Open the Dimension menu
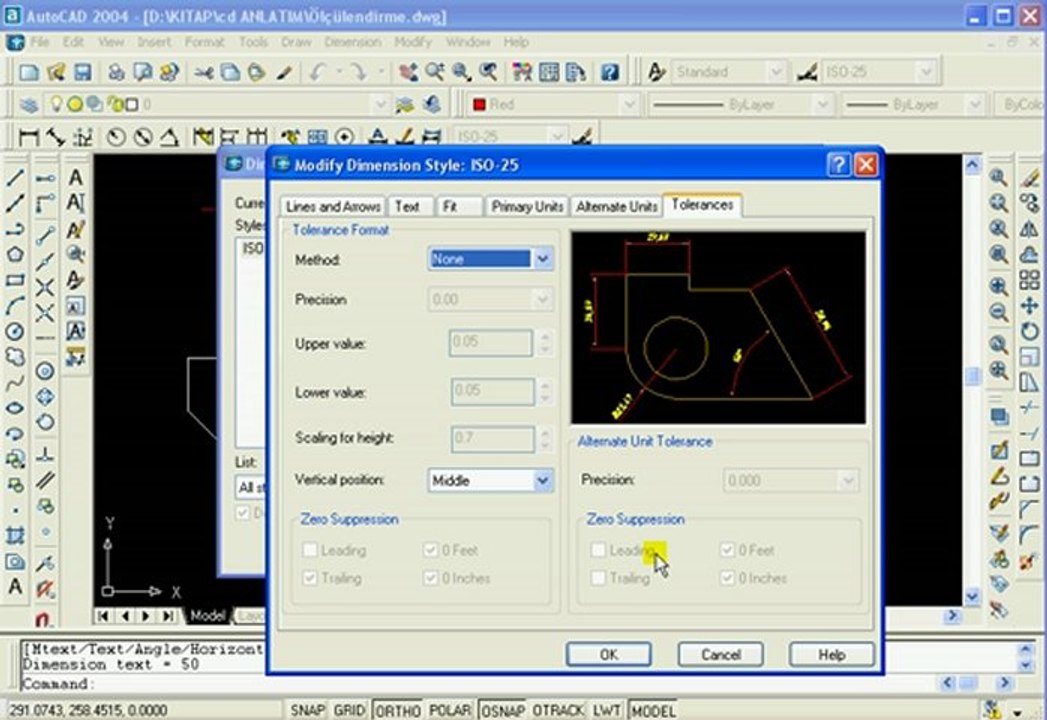This screenshot has width=1047, height=720. pos(353,42)
